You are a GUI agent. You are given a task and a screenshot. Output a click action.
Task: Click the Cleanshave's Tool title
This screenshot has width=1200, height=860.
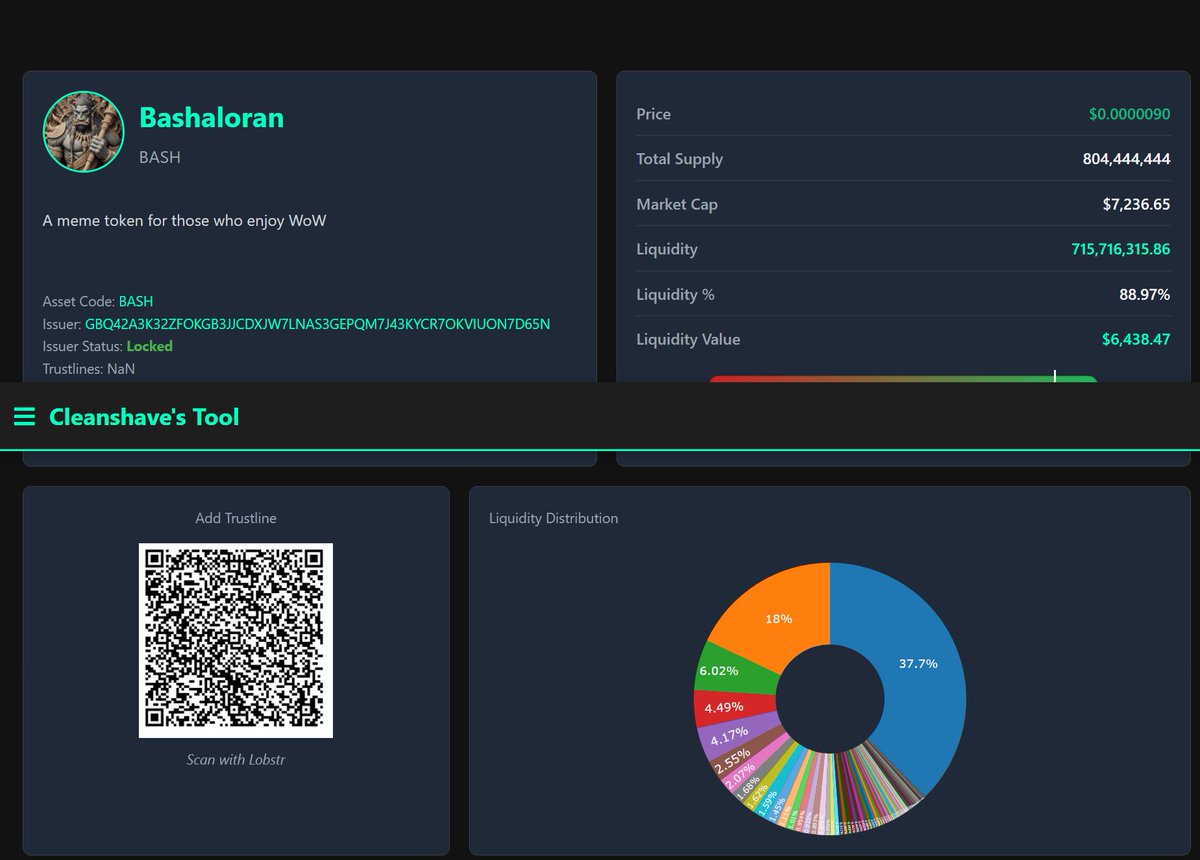pos(144,417)
